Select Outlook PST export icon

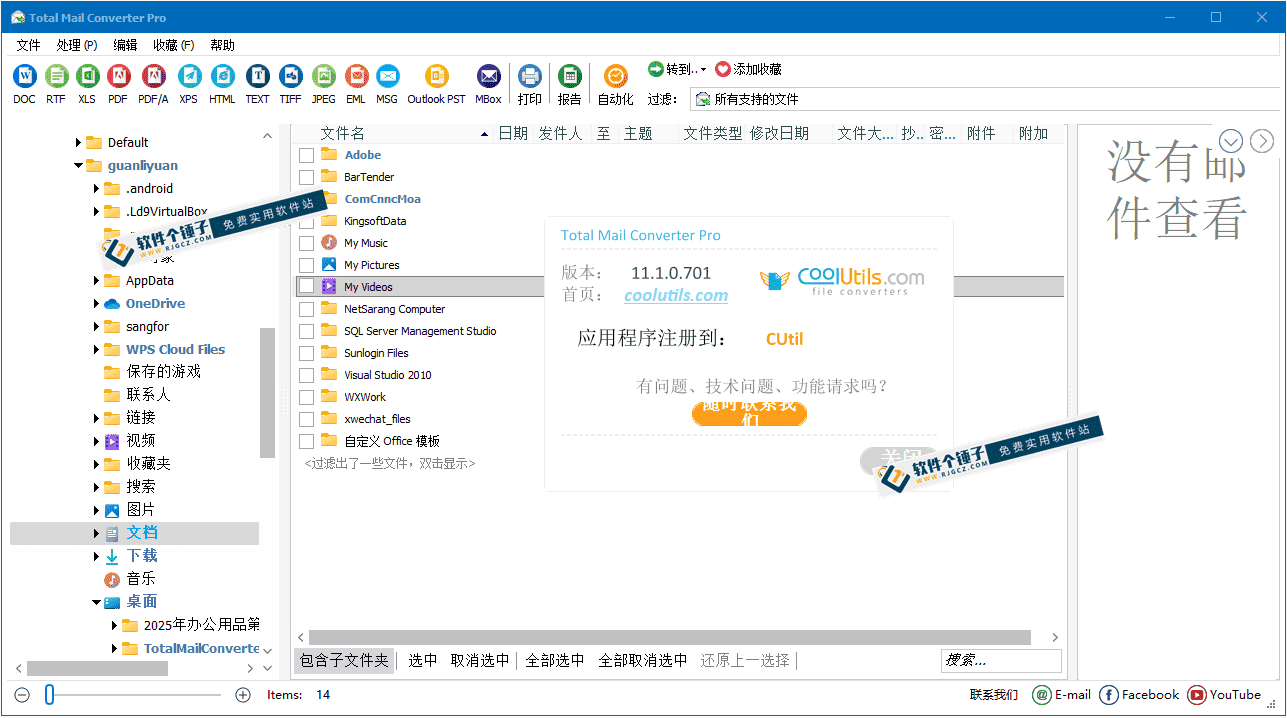tap(436, 76)
